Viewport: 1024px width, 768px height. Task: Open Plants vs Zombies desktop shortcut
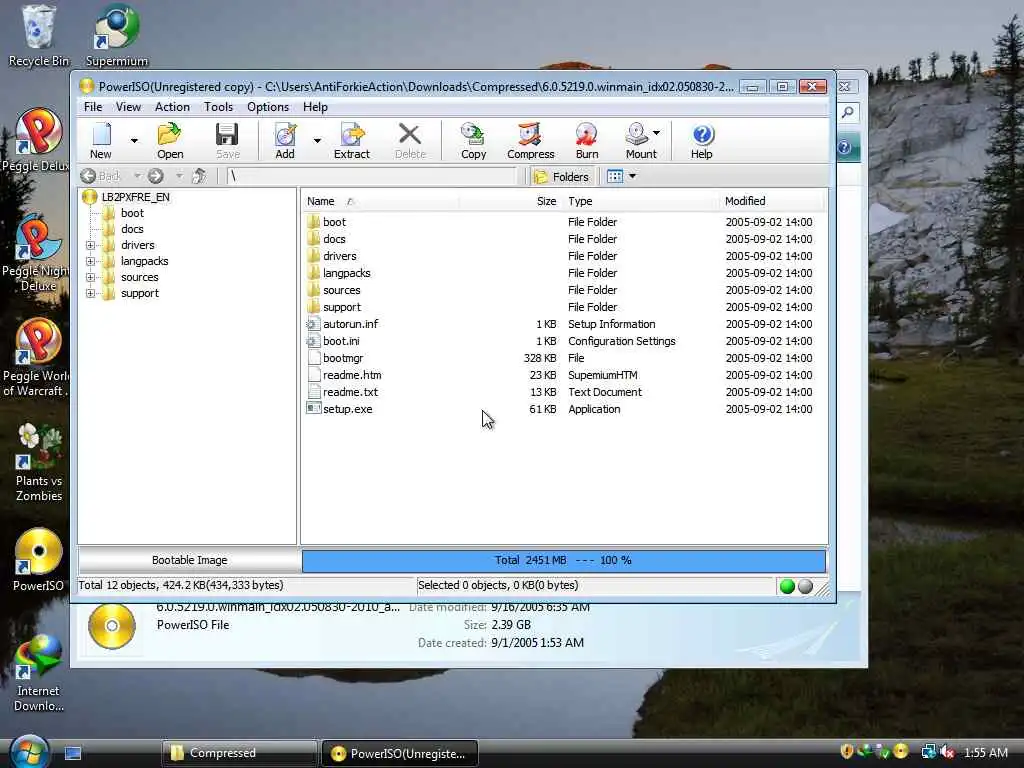[x=39, y=462]
